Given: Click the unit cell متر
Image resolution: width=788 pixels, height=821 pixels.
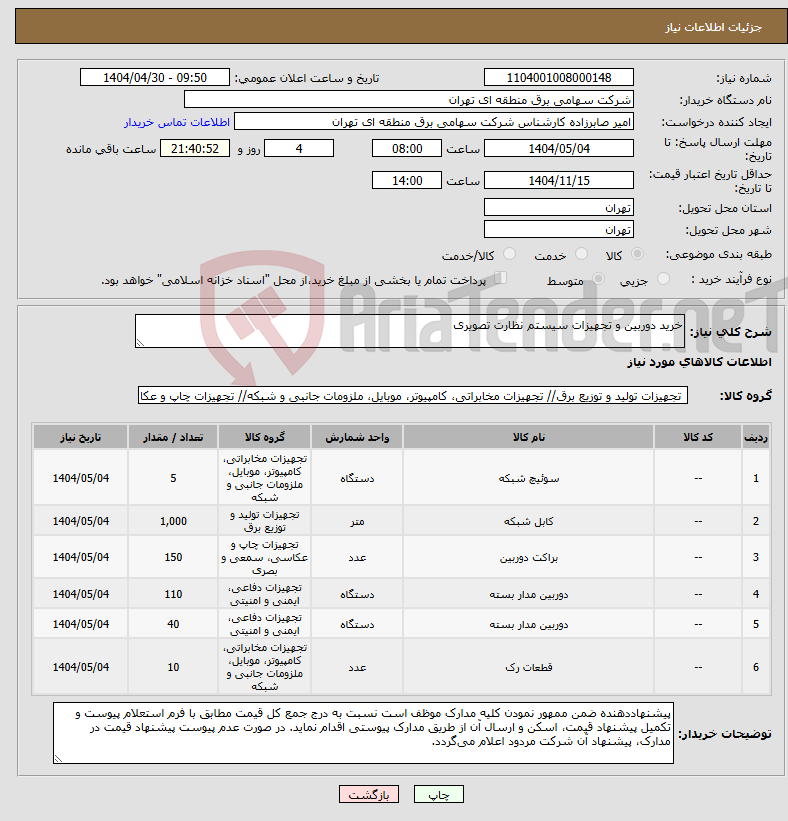Looking at the screenshot, I should (x=357, y=521).
